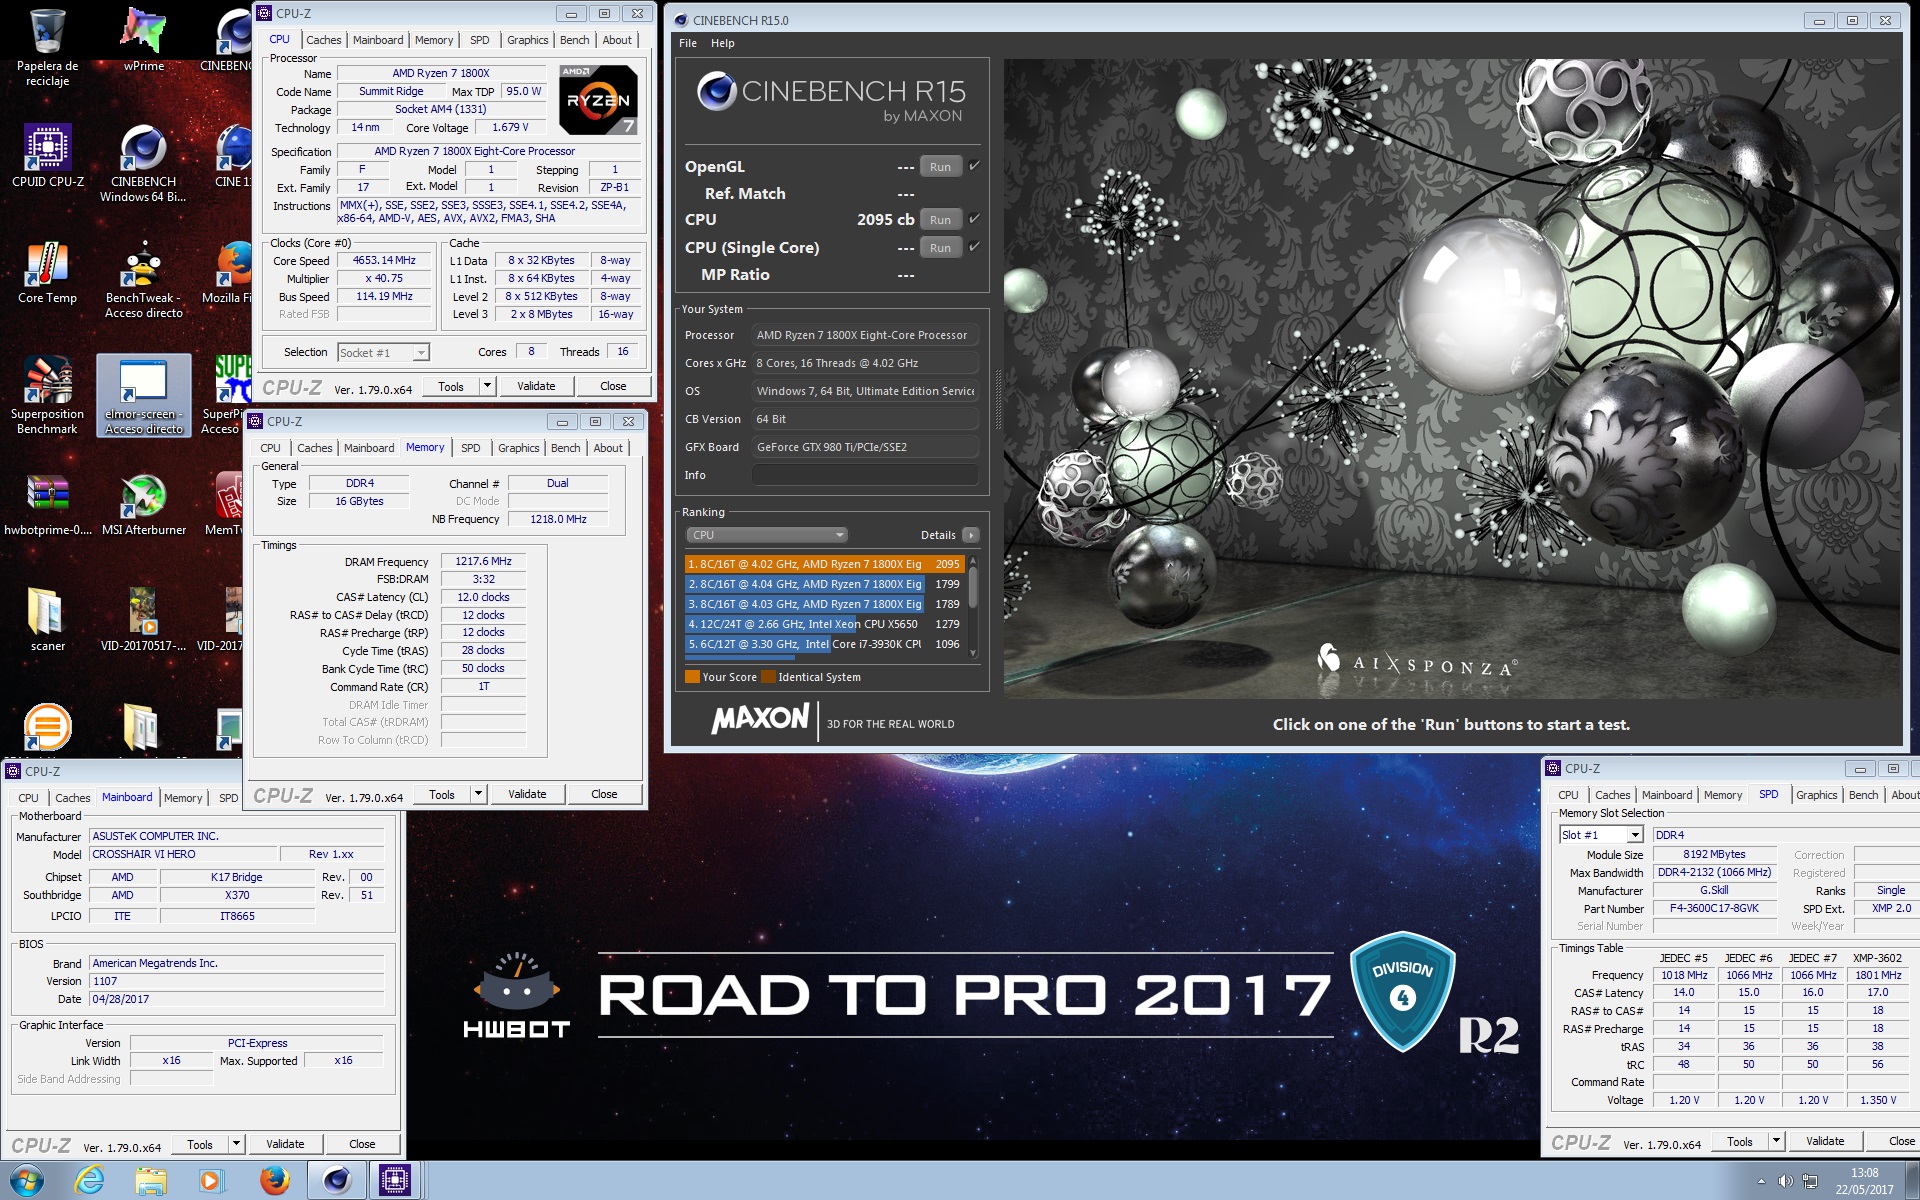Image resolution: width=1920 pixels, height=1200 pixels.
Task: Open Windows Media Player taskbar icon
Action: [211, 1181]
